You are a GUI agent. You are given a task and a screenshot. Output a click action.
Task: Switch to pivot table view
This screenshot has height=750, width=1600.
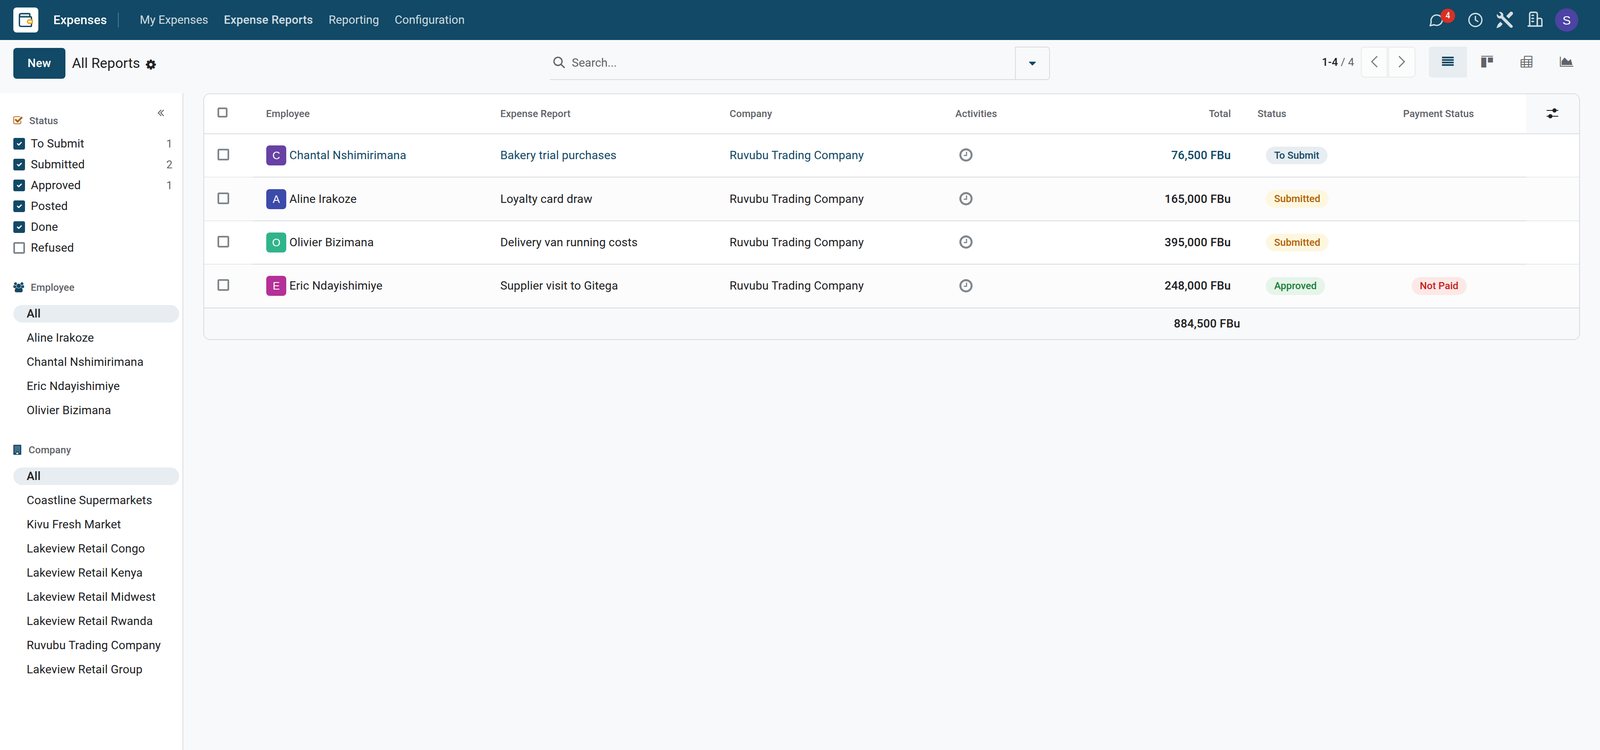click(1526, 62)
